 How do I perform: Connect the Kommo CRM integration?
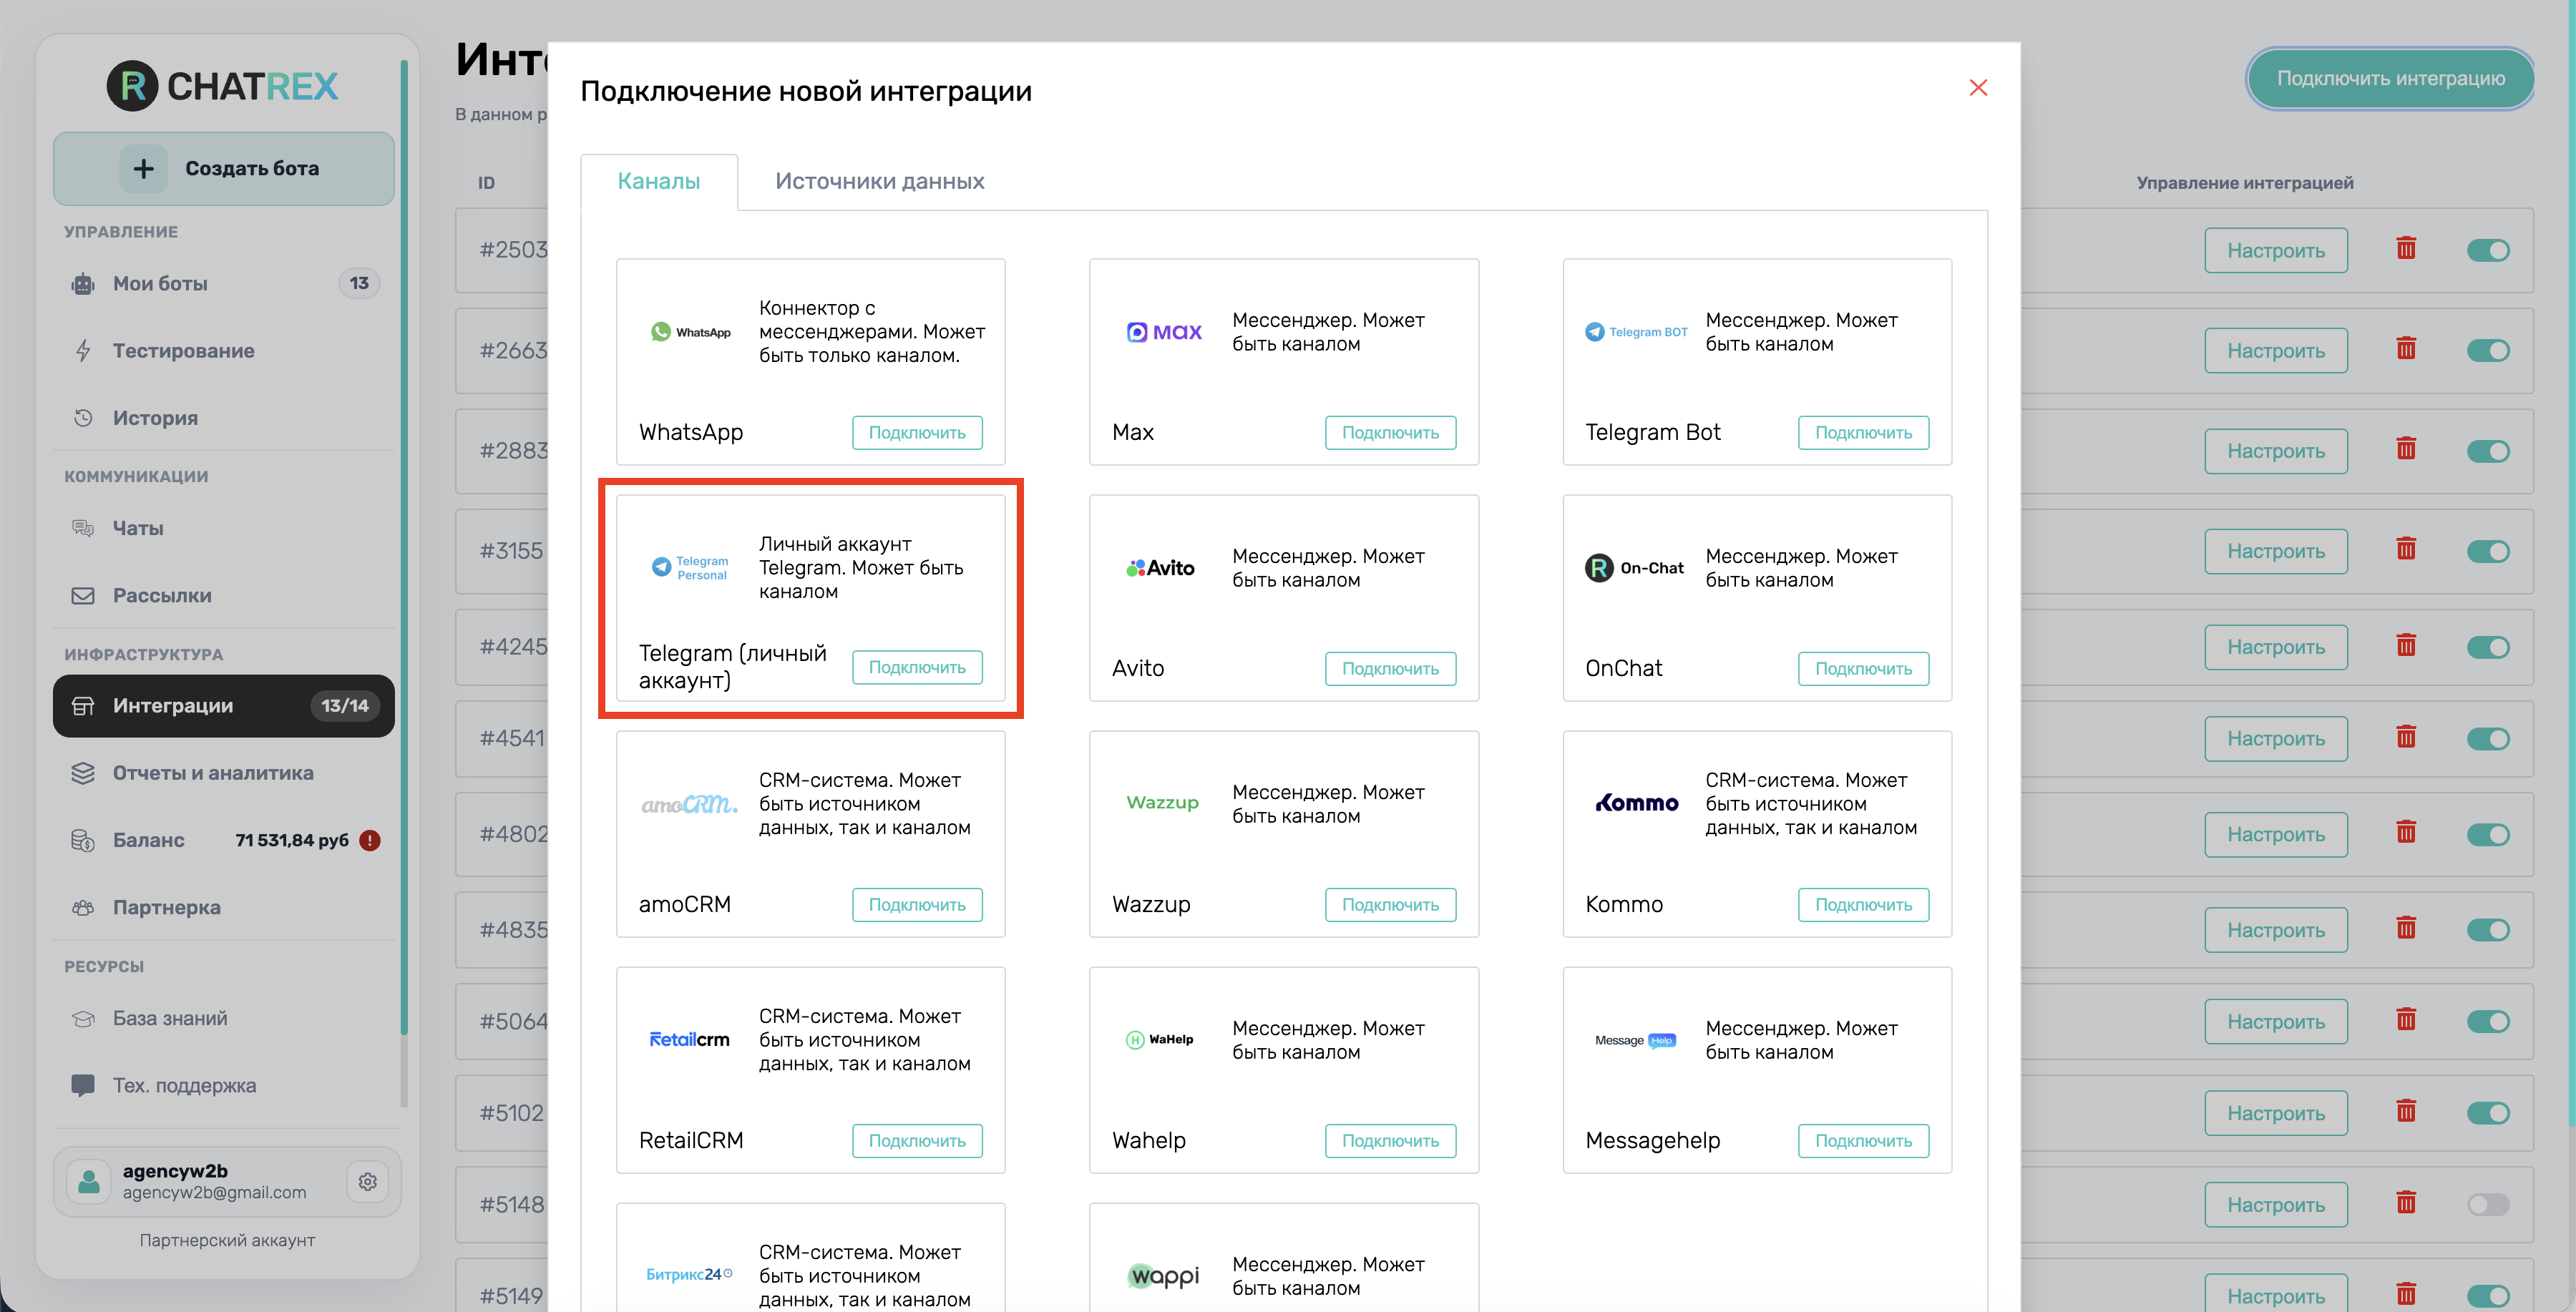(x=1863, y=905)
